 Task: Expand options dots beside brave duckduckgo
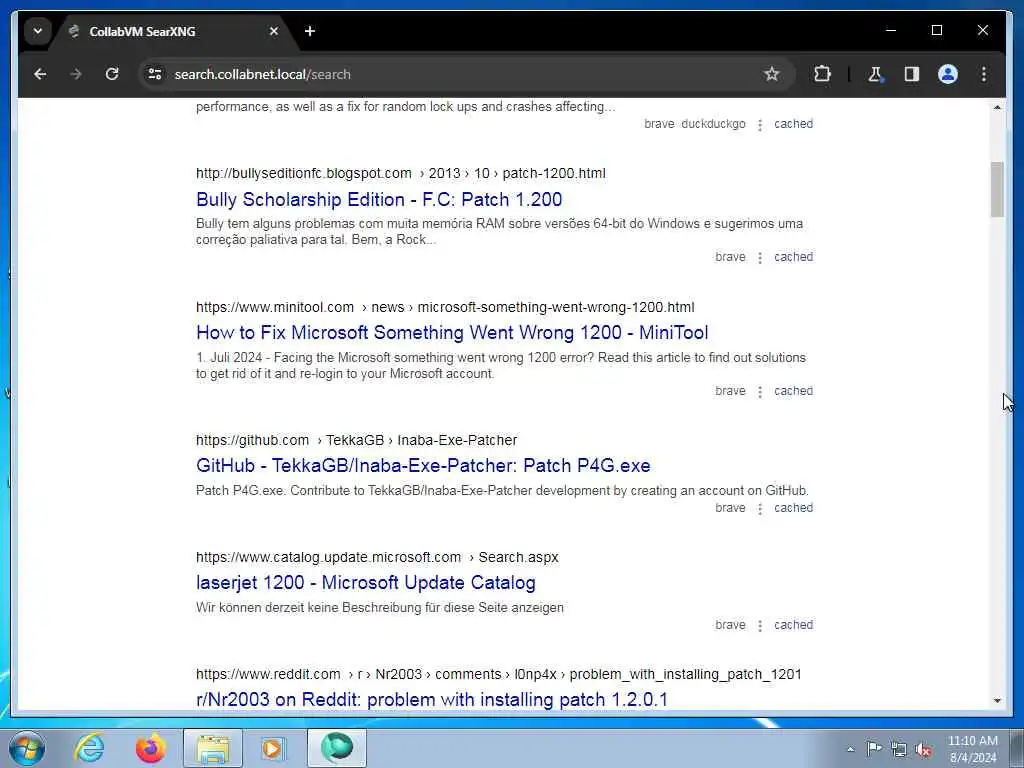tap(760, 125)
